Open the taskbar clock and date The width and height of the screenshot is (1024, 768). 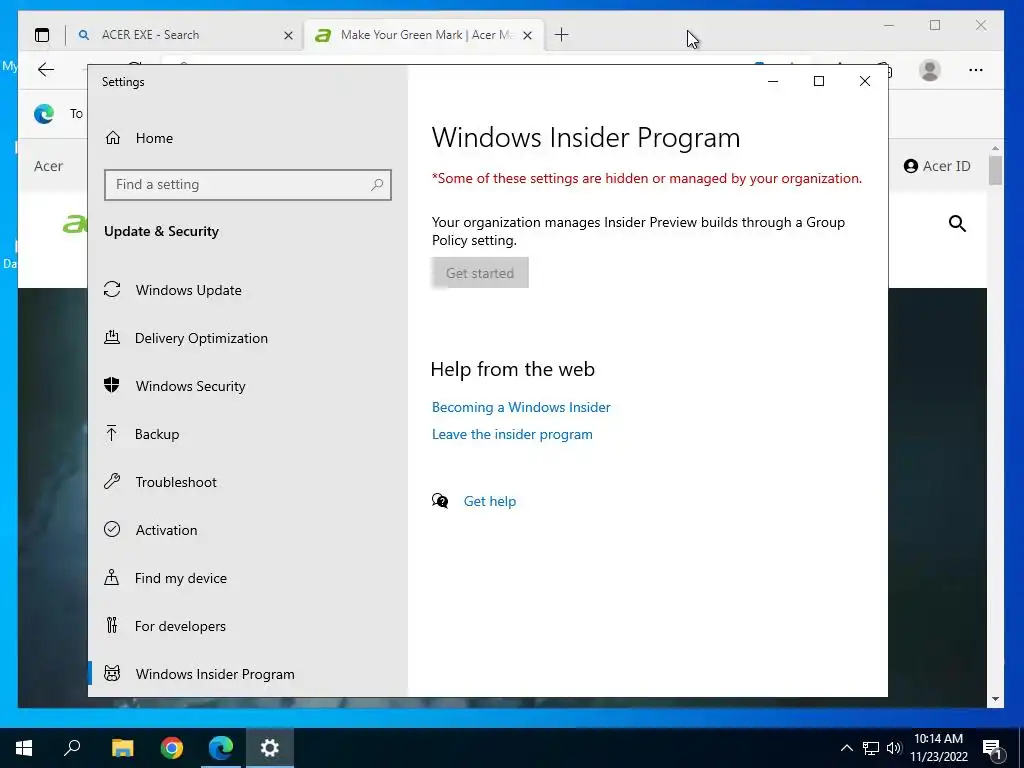[x=939, y=748]
